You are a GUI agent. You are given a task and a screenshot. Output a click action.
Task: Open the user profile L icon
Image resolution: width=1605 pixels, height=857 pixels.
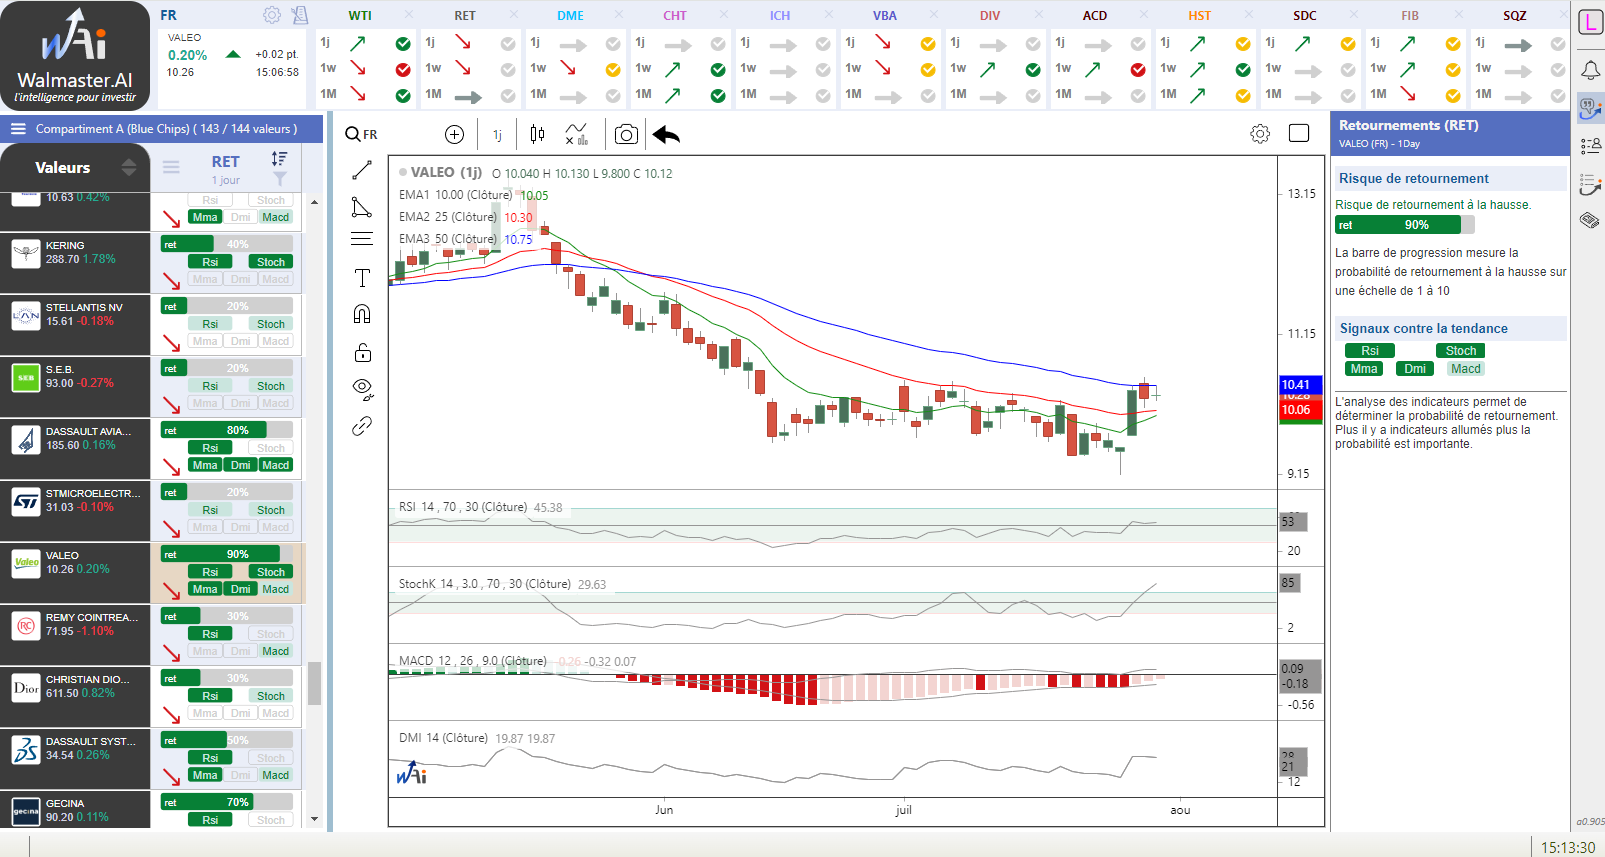[1590, 22]
